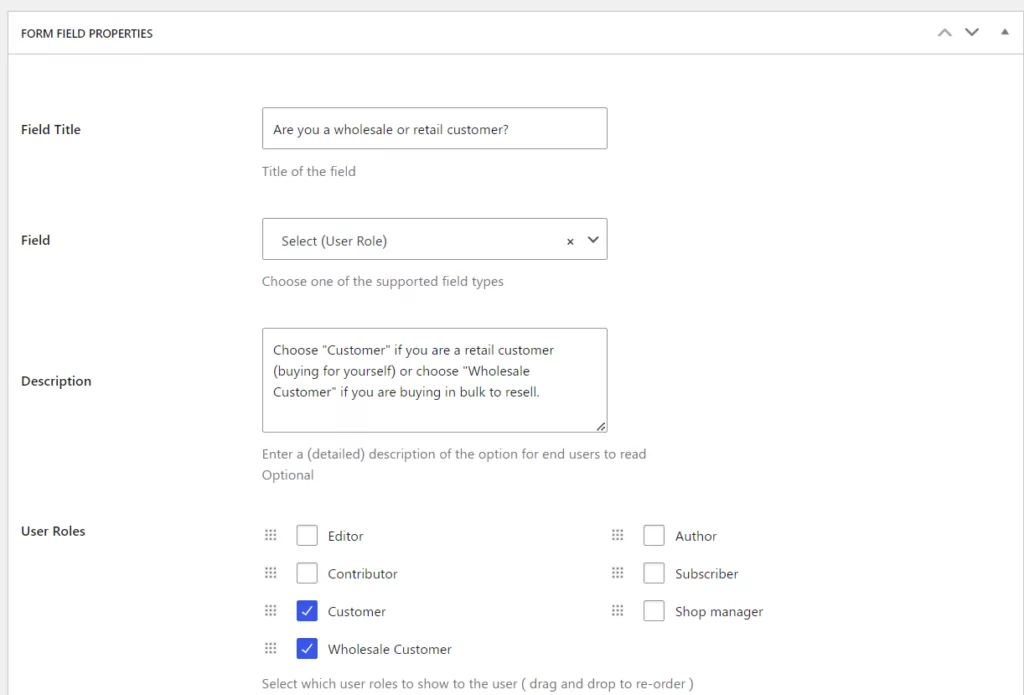Move the Form Field Properties panel up

click(x=944, y=33)
